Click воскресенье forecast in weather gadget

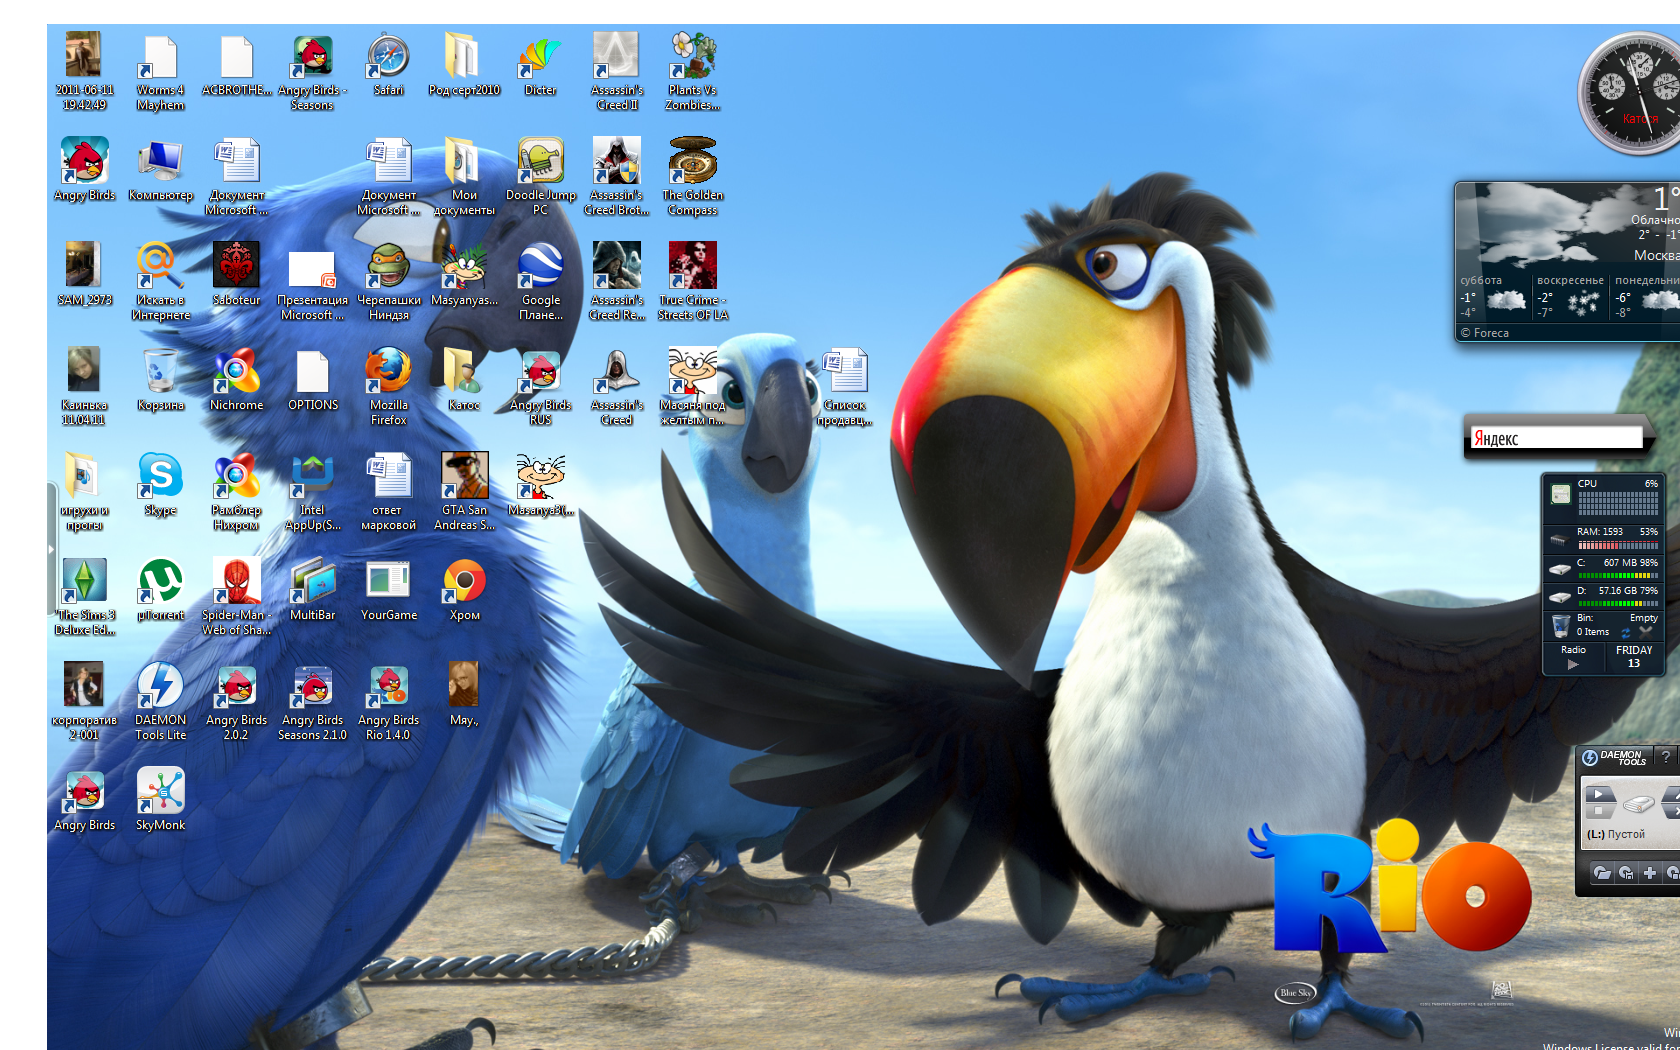tap(1570, 297)
